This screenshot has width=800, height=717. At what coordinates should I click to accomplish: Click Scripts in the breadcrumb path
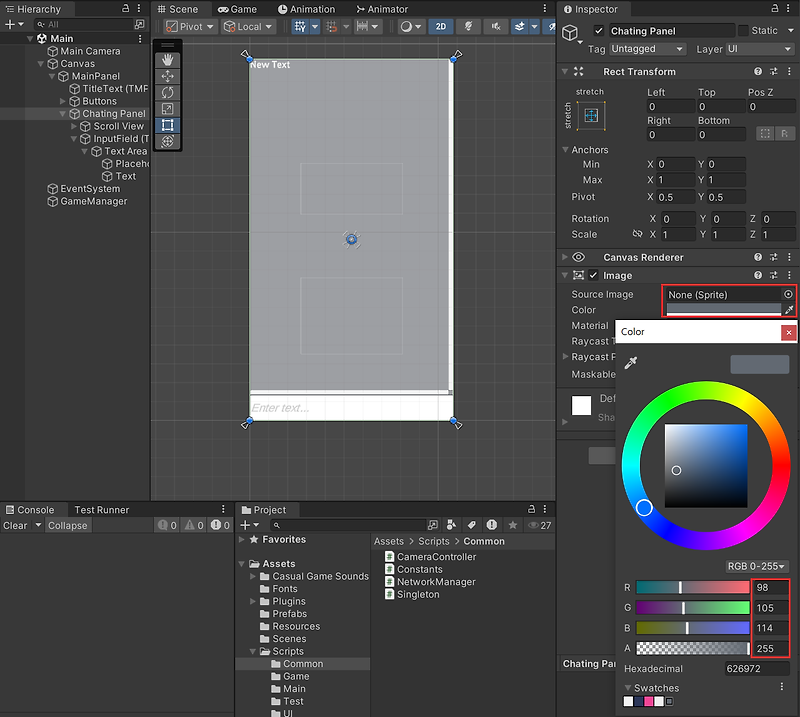point(434,541)
